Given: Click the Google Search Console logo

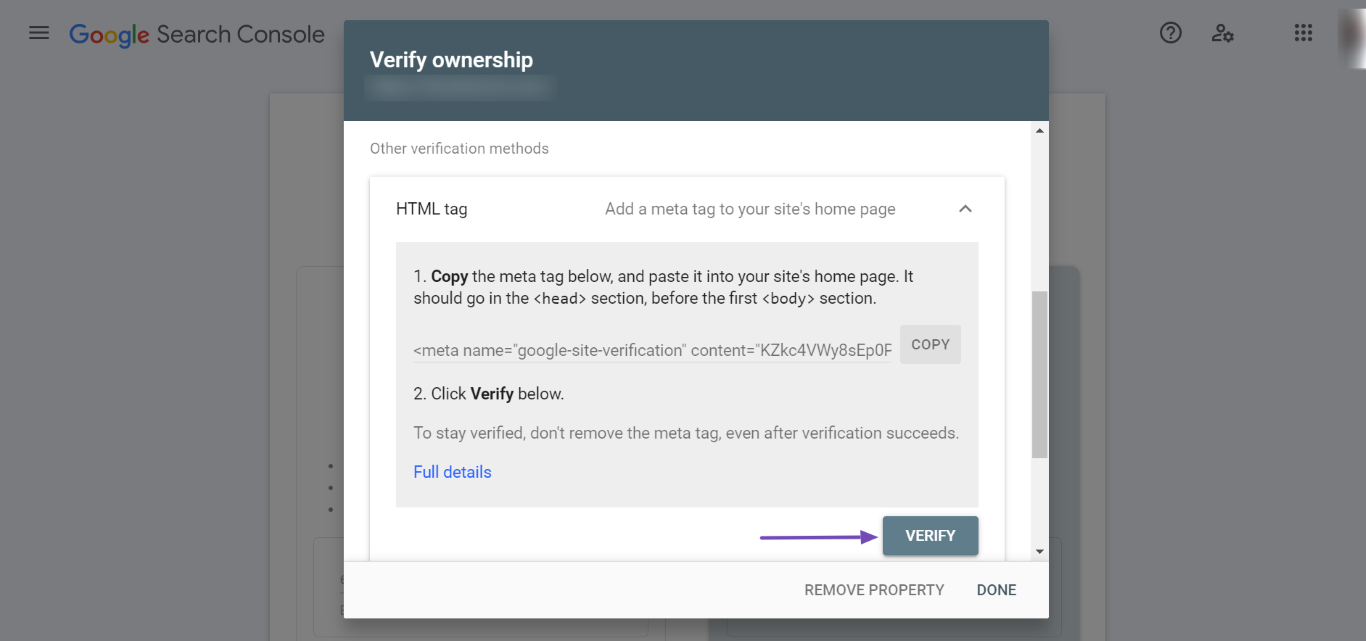Looking at the screenshot, I should (196, 33).
